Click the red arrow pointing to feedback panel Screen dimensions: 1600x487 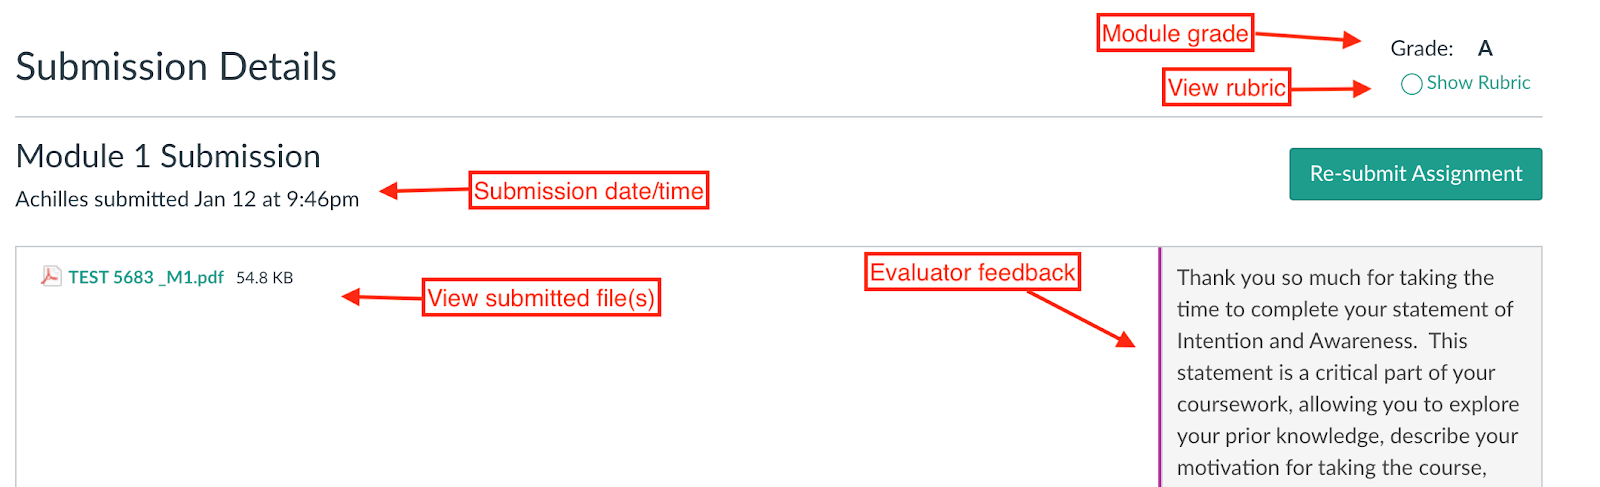click(x=1082, y=319)
